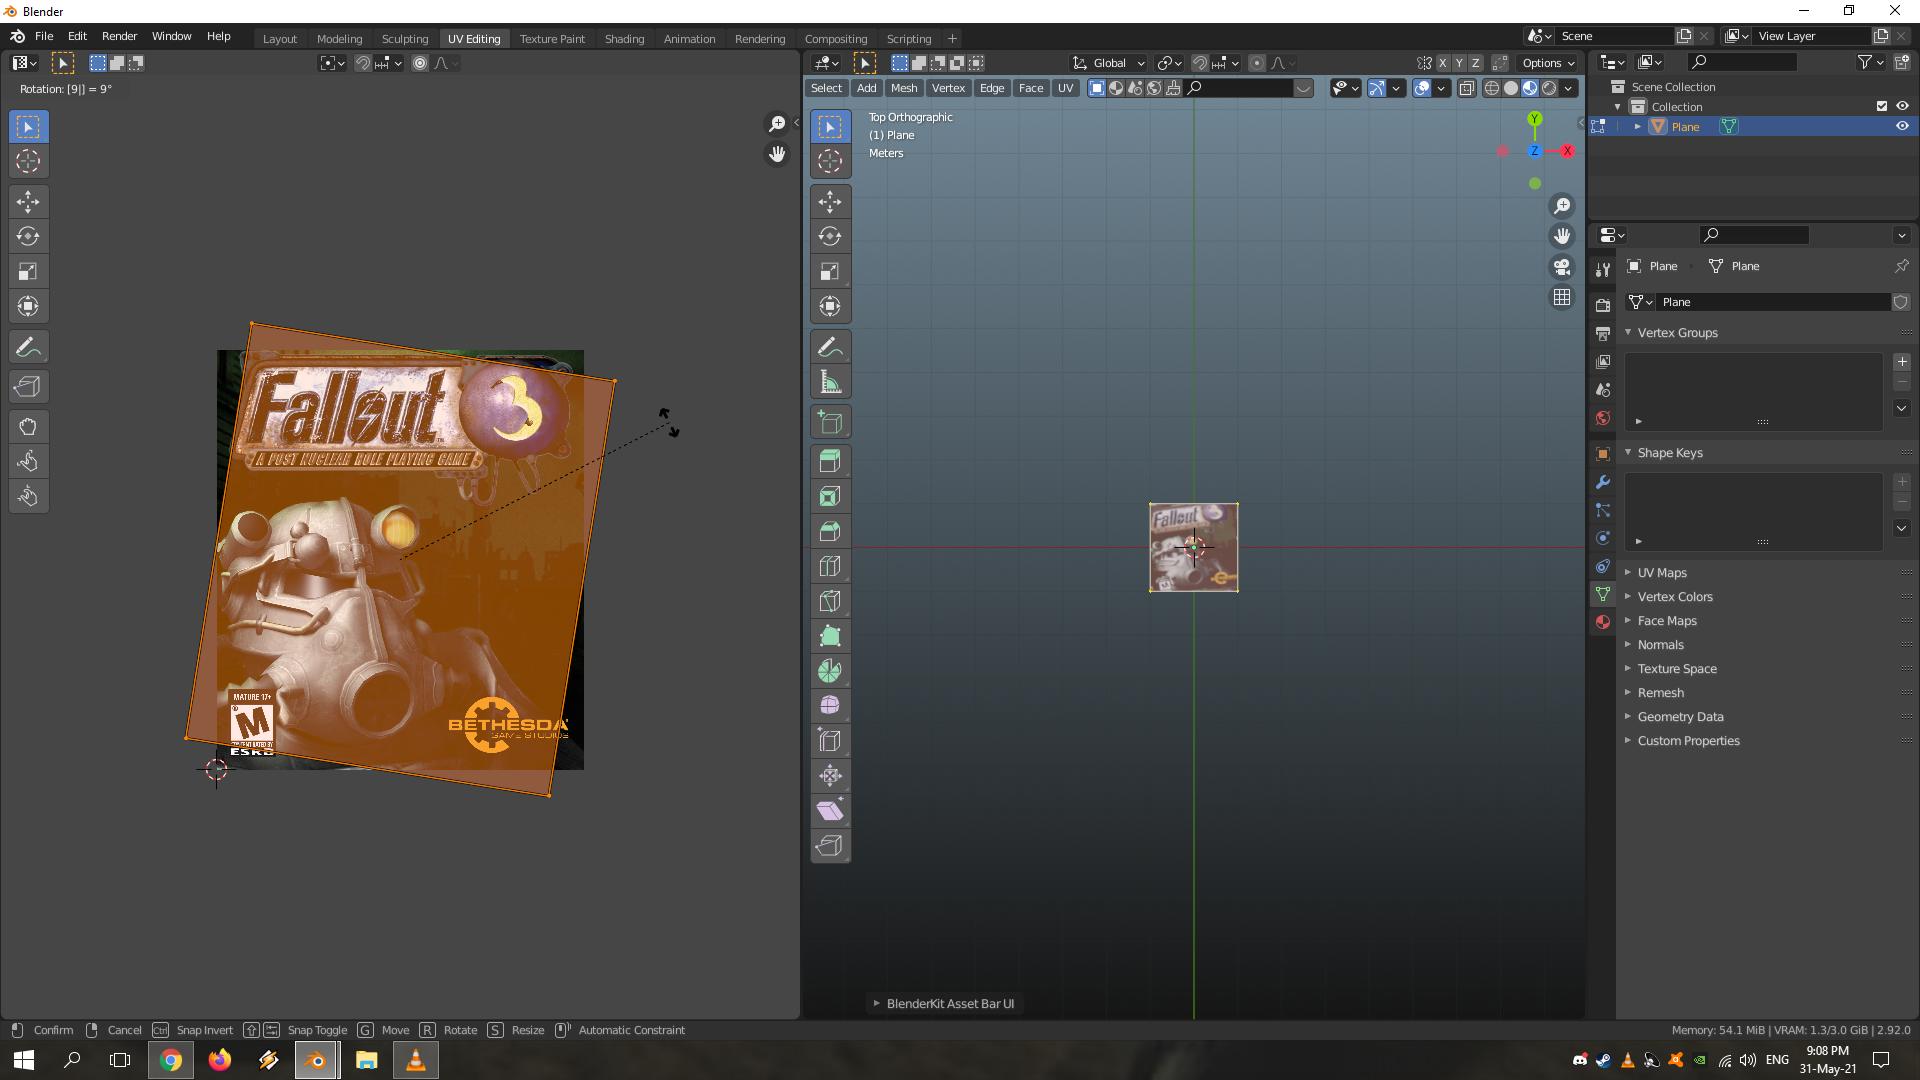
Task: Click the Select menu button in viewport
Action: coord(826,88)
